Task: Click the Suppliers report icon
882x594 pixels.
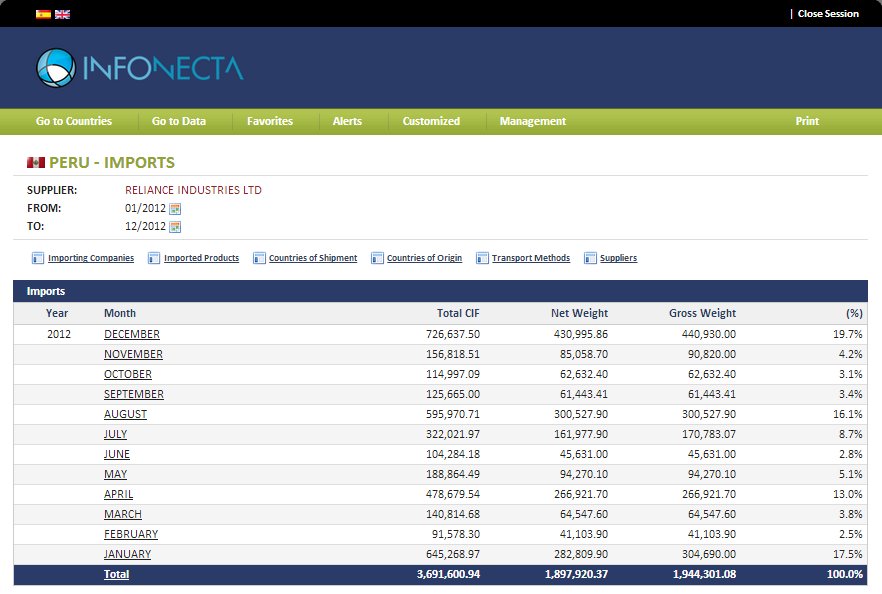Action: (x=590, y=258)
